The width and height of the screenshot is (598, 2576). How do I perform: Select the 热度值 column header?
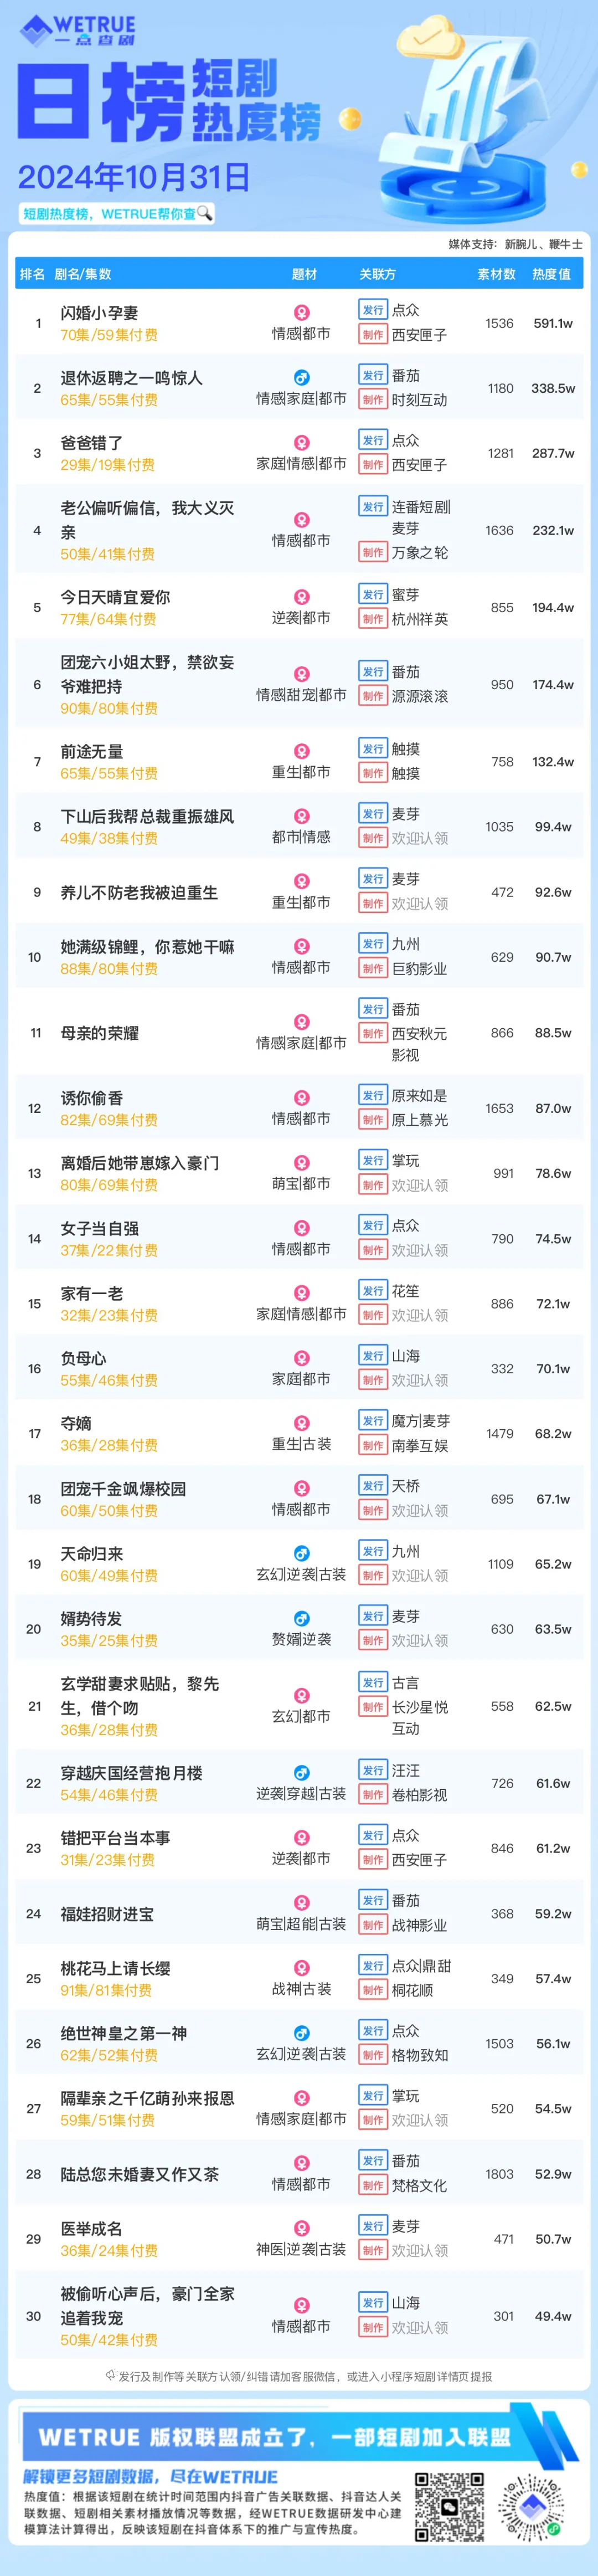[x=551, y=274]
